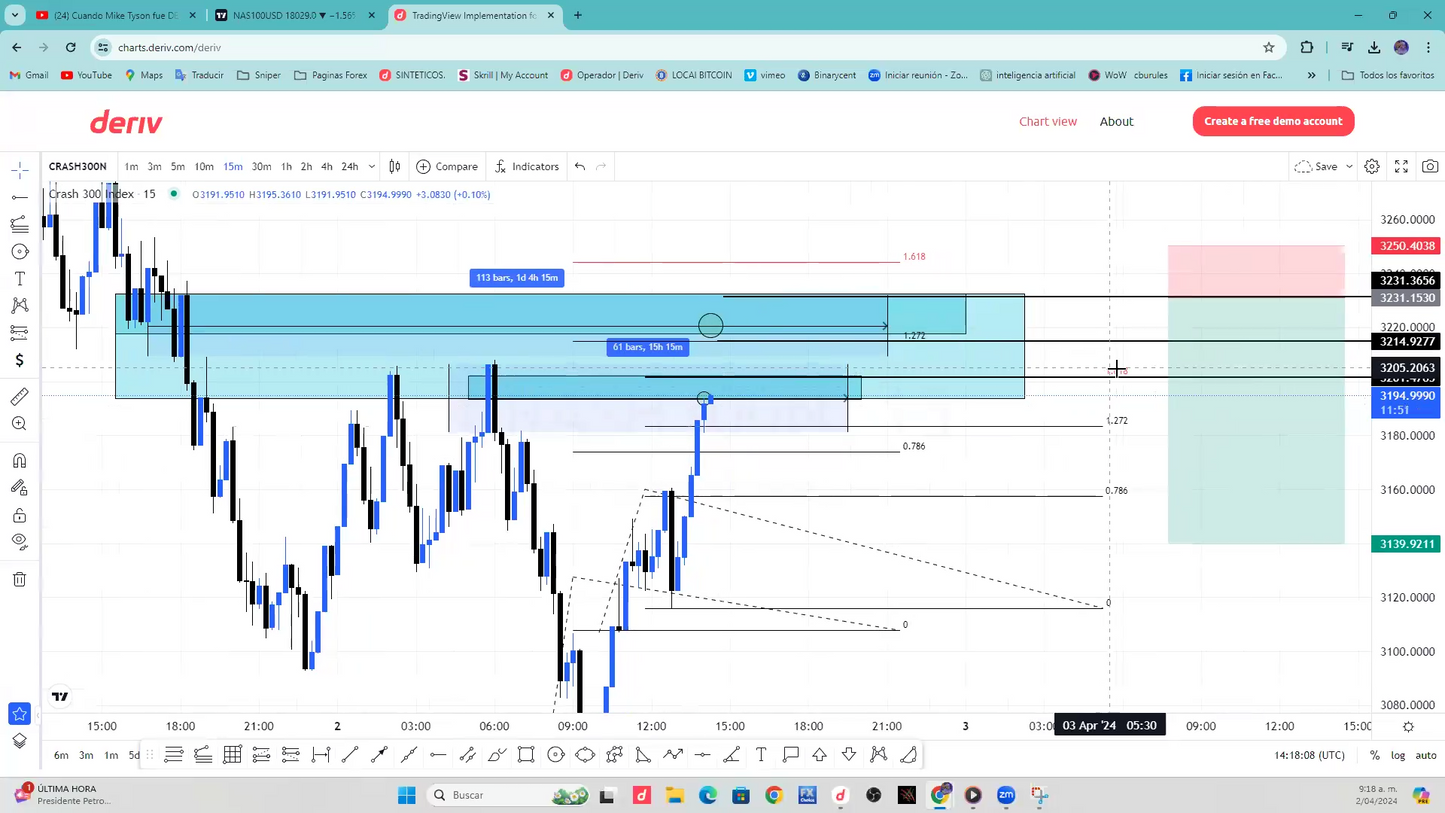
Task: Select the Rectangle tool in the bottom toolbar
Action: click(527, 755)
